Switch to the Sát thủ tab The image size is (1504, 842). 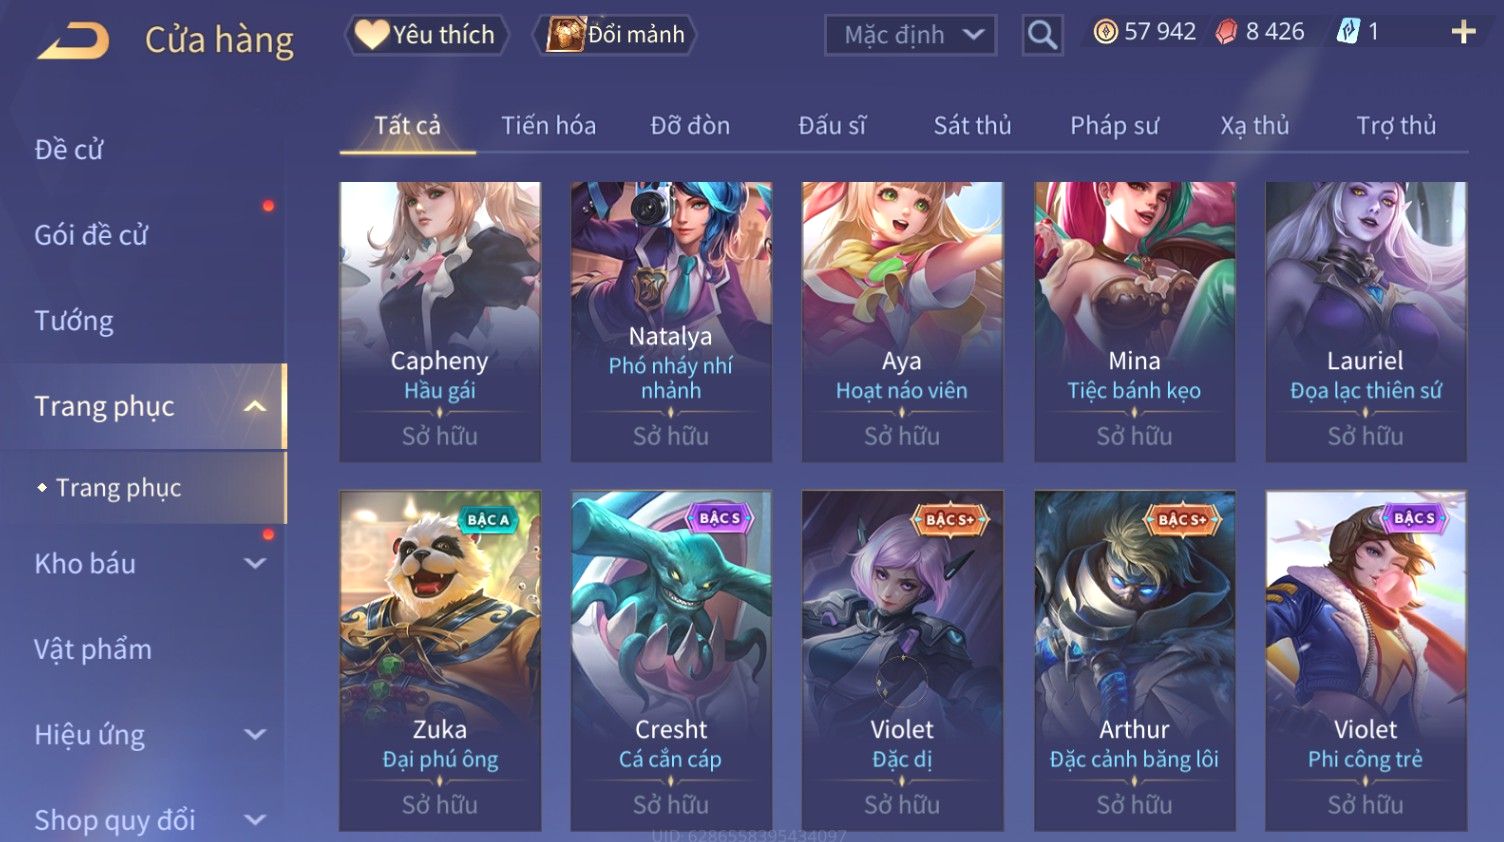tap(972, 126)
